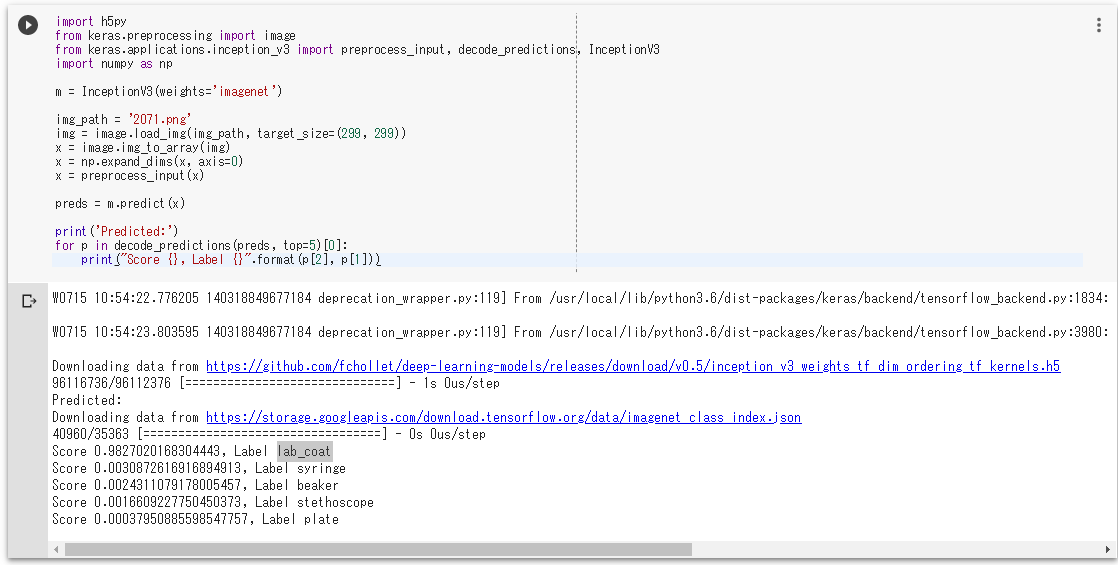The height and width of the screenshot is (565, 1118).
Task: Click the 'from keras.preprocessing import image' line
Action: (175, 36)
